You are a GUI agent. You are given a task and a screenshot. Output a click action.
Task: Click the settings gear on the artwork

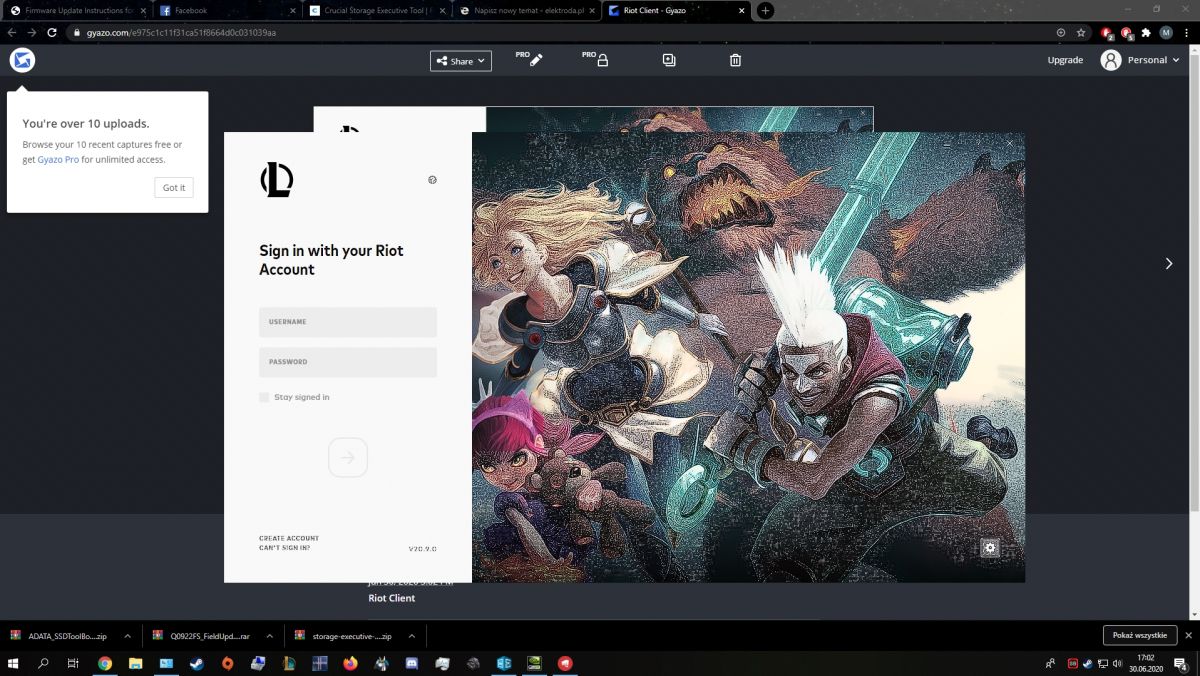pos(990,547)
